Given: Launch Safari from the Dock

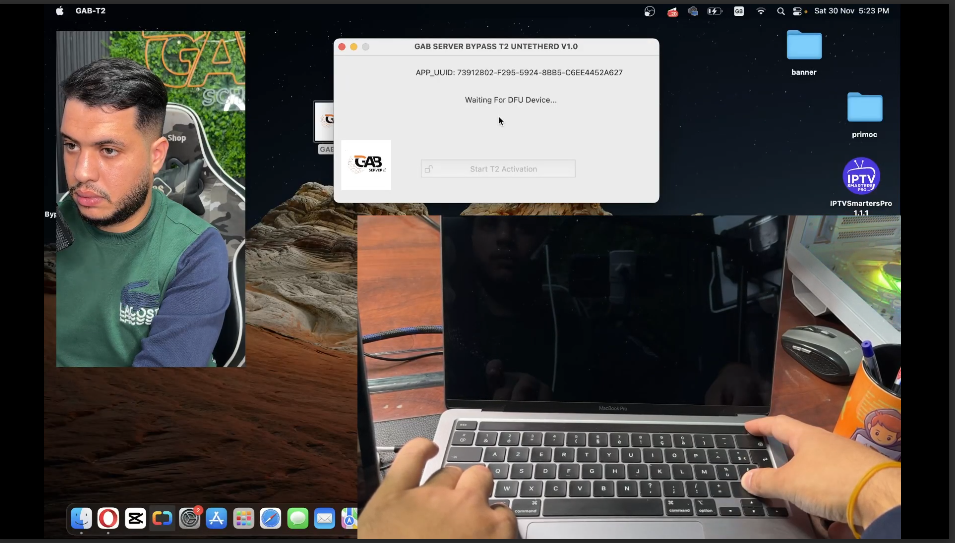Looking at the screenshot, I should coord(270,518).
